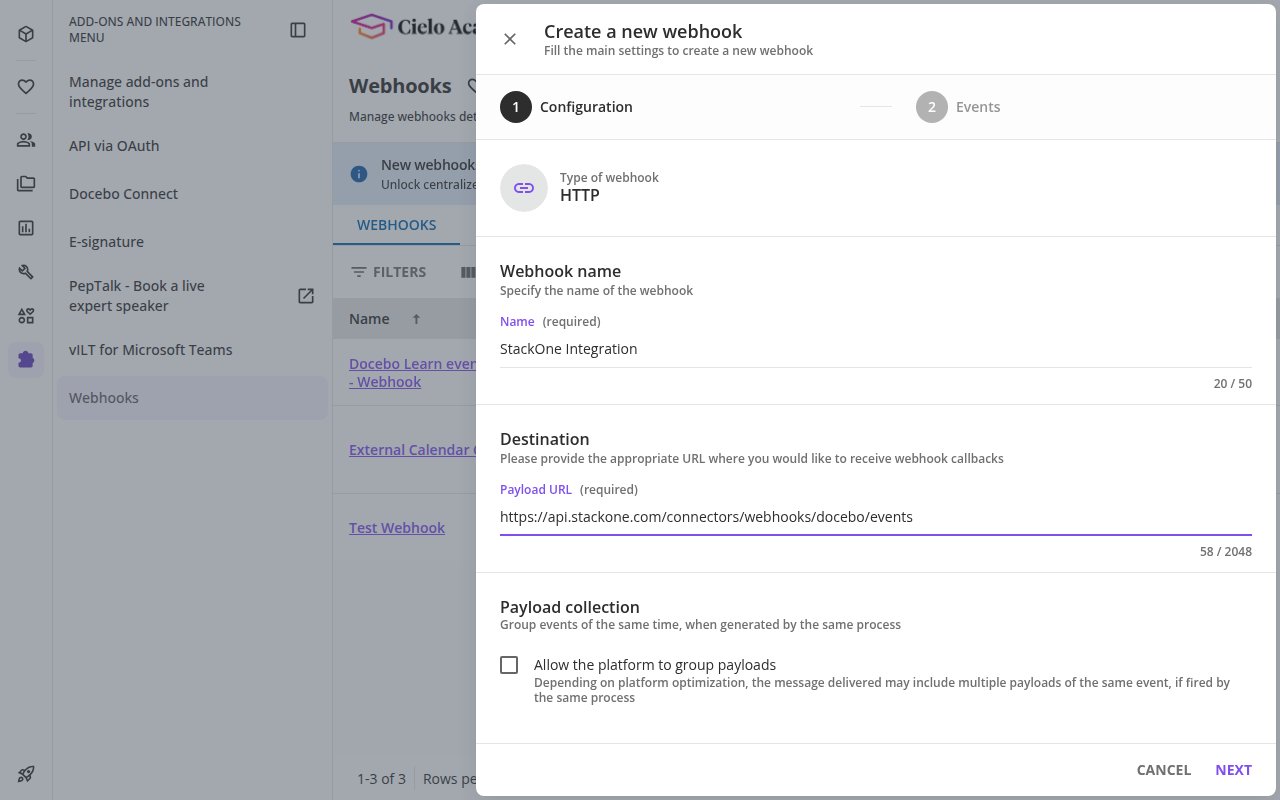Open the shapes widgets icon in rail
1280x800 pixels.
pyautogui.click(x=26, y=316)
